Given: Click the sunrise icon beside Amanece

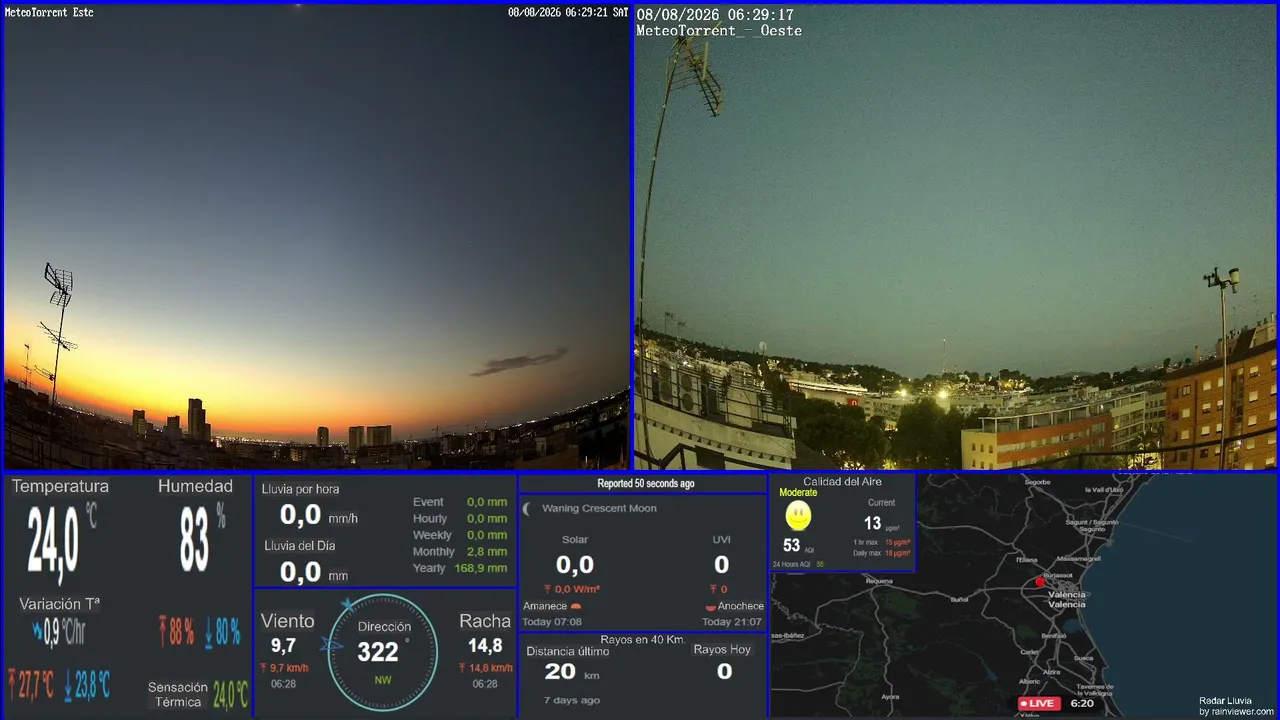Looking at the screenshot, I should click(576, 606).
